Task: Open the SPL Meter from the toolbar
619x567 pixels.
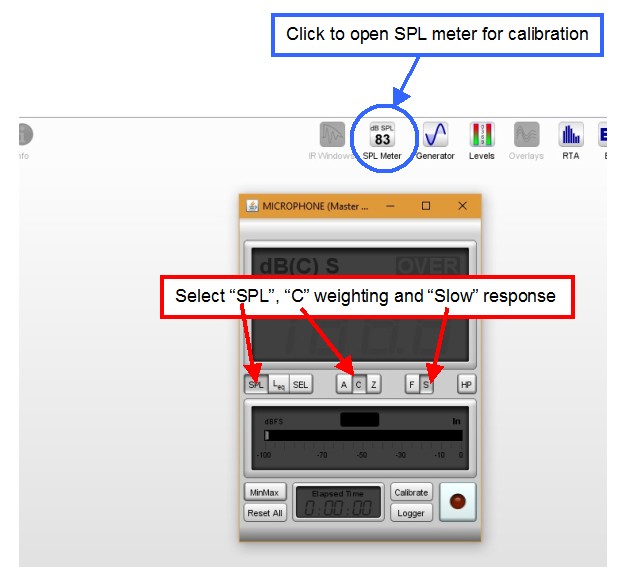Action: [382, 140]
